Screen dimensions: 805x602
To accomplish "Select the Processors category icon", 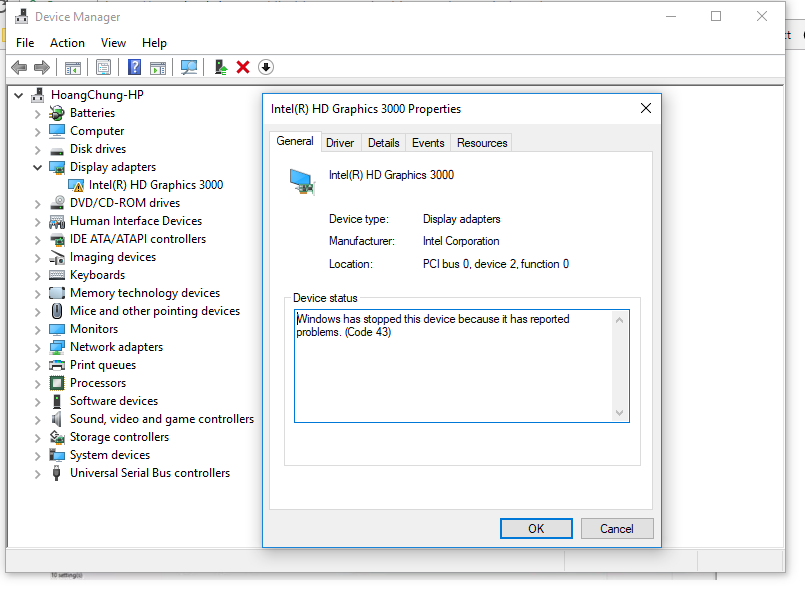I will click(x=57, y=383).
